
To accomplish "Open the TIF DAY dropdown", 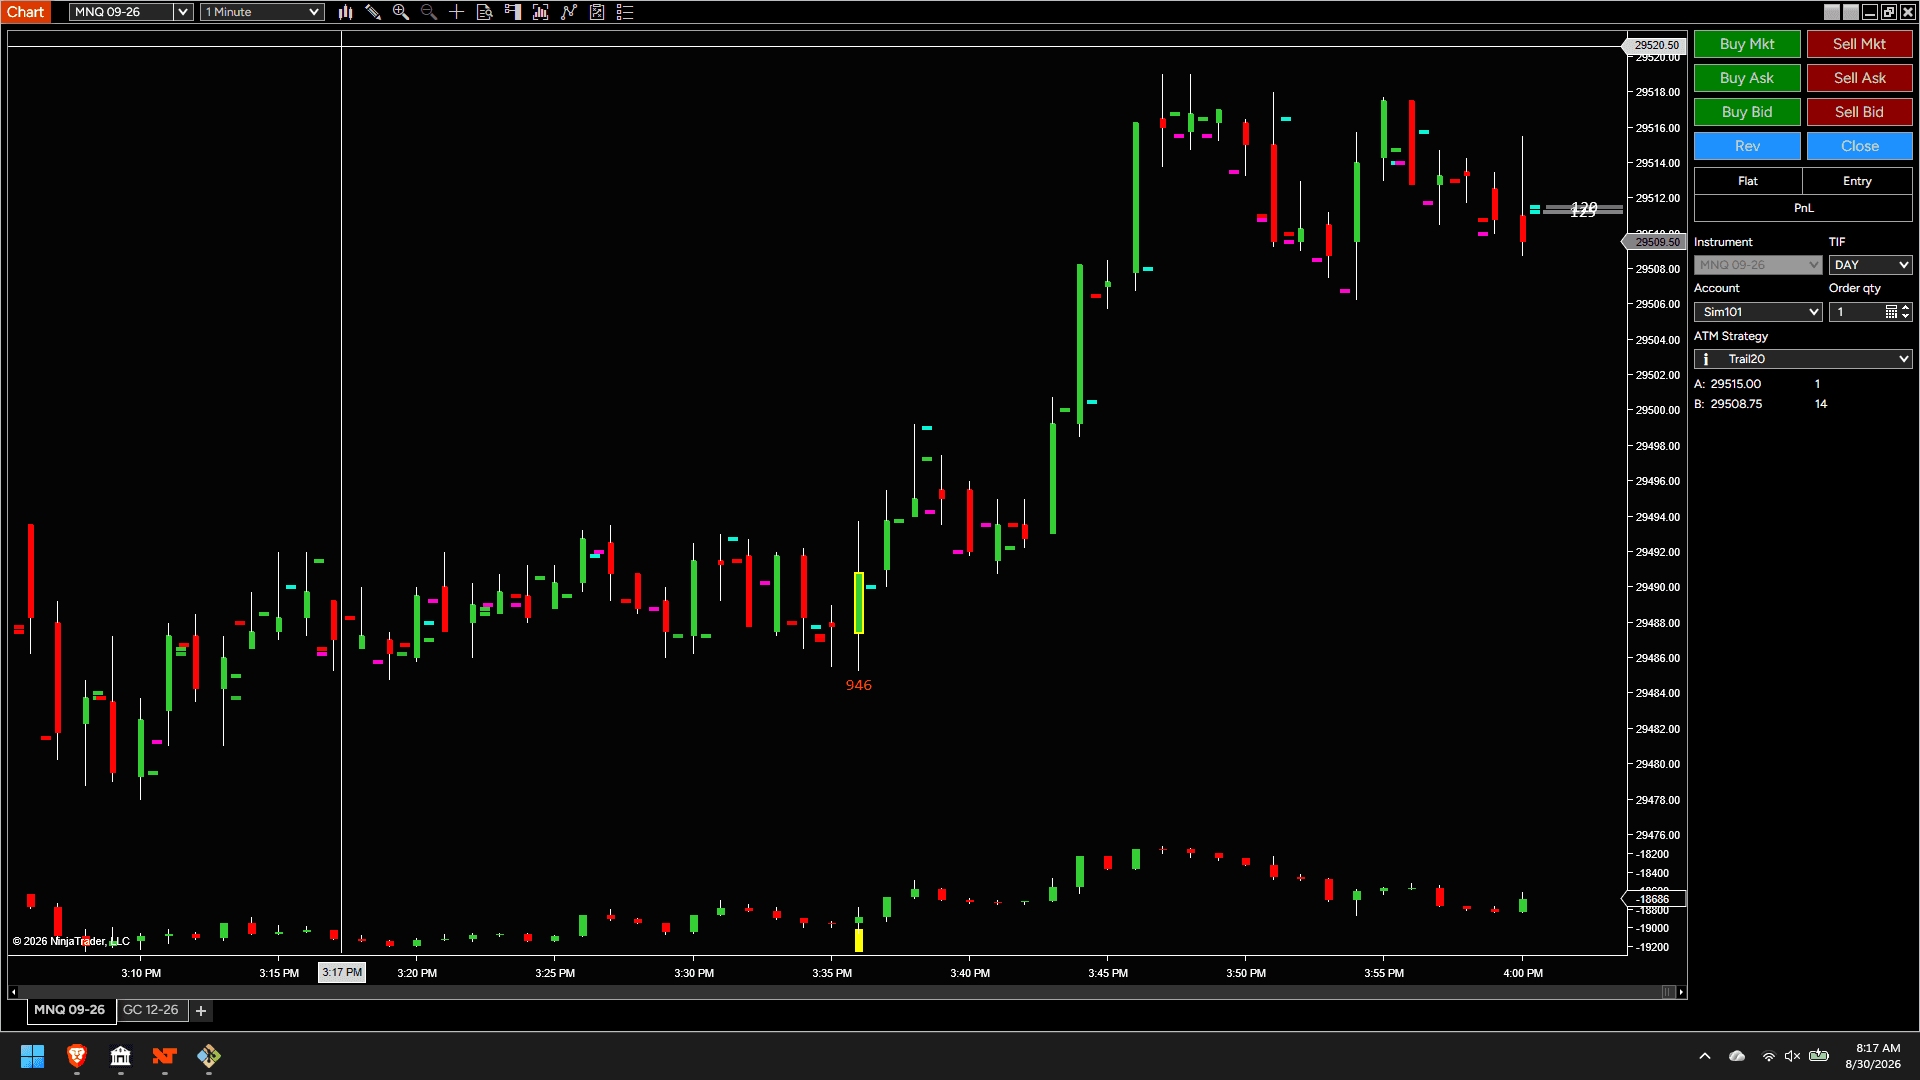I will tap(1870, 265).
